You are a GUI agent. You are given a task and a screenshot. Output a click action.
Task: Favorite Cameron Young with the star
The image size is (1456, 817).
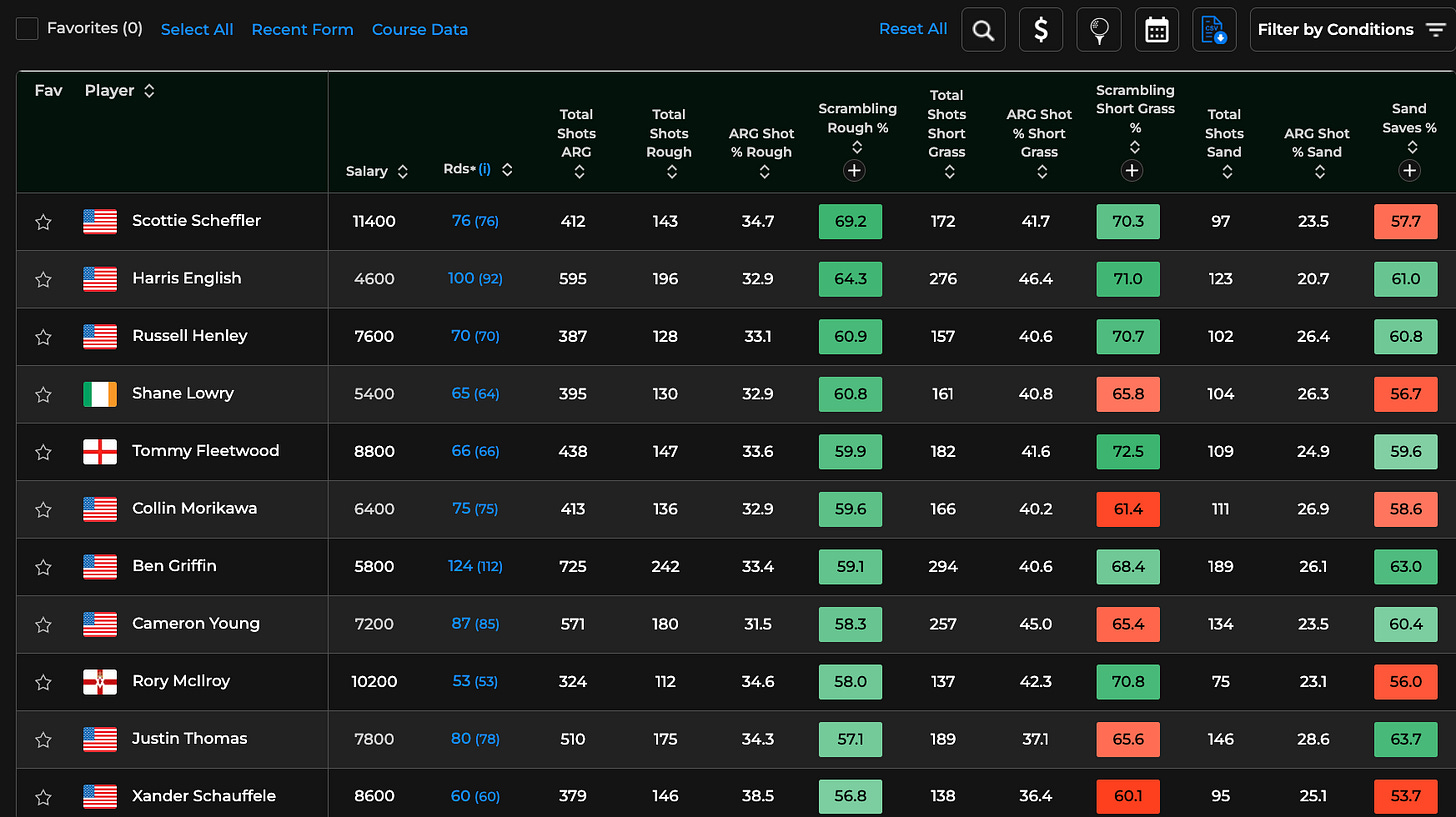click(43, 624)
